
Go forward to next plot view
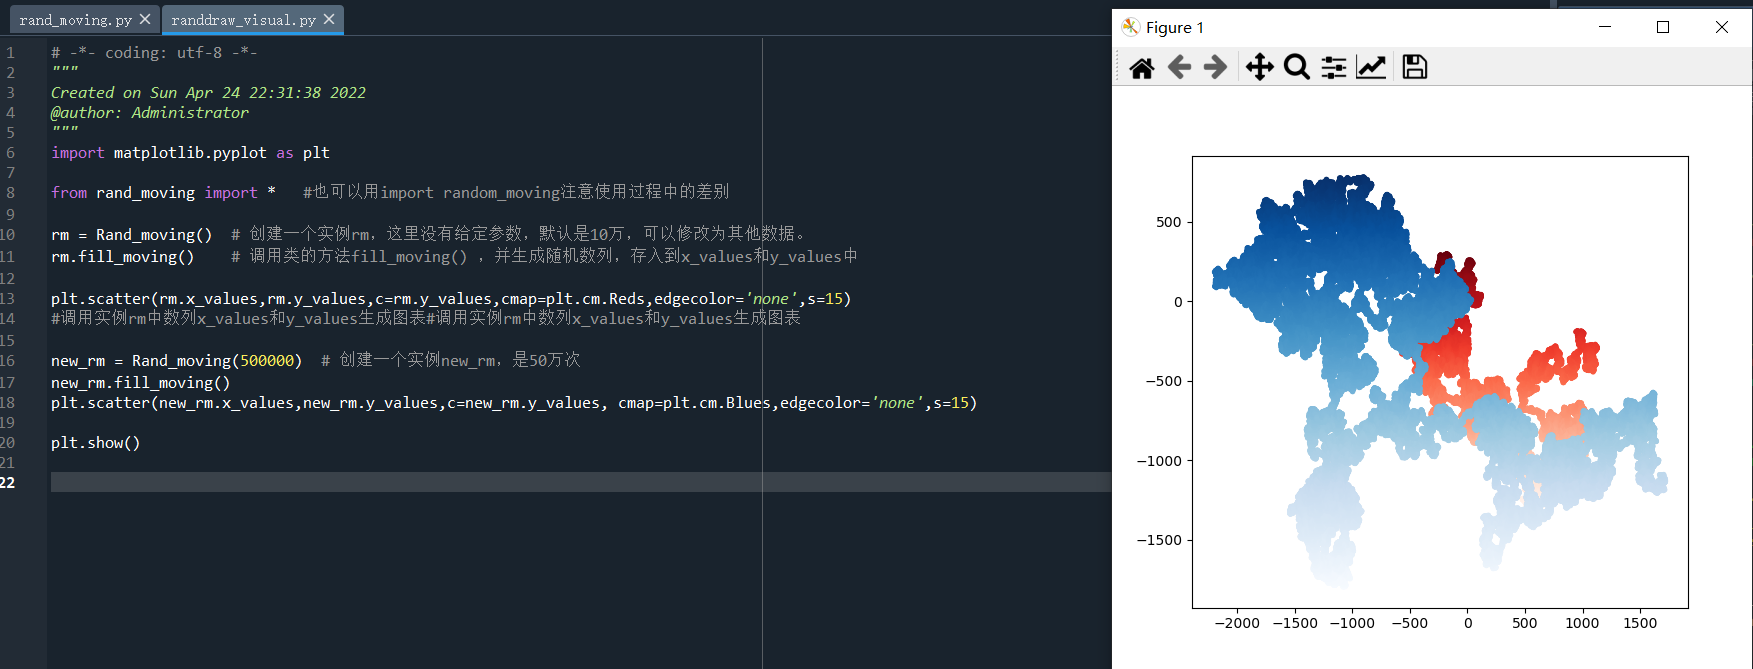(x=1215, y=67)
